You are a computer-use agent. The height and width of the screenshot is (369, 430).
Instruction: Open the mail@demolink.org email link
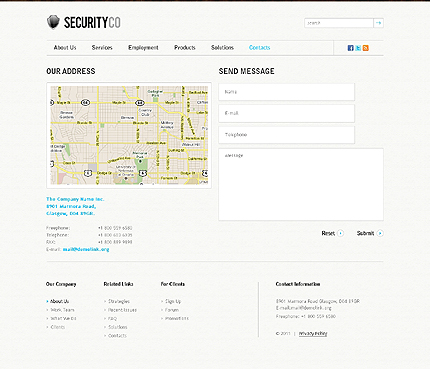pyautogui.click(x=86, y=249)
